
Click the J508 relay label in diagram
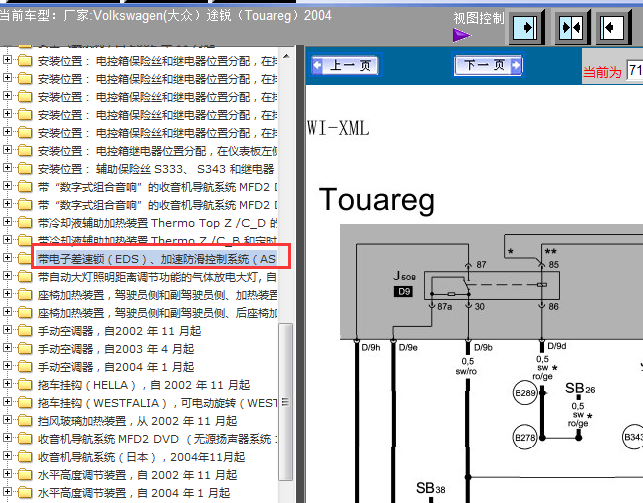404,276
